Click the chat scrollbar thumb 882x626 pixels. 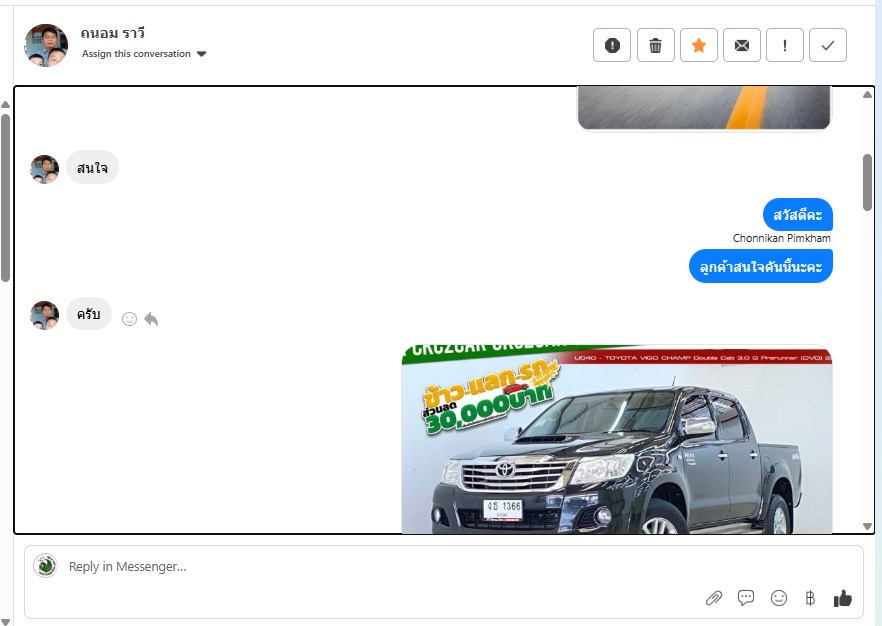coord(867,182)
